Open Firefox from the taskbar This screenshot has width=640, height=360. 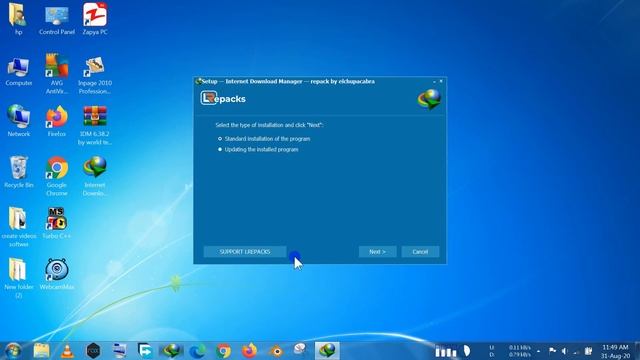[x=249, y=351]
